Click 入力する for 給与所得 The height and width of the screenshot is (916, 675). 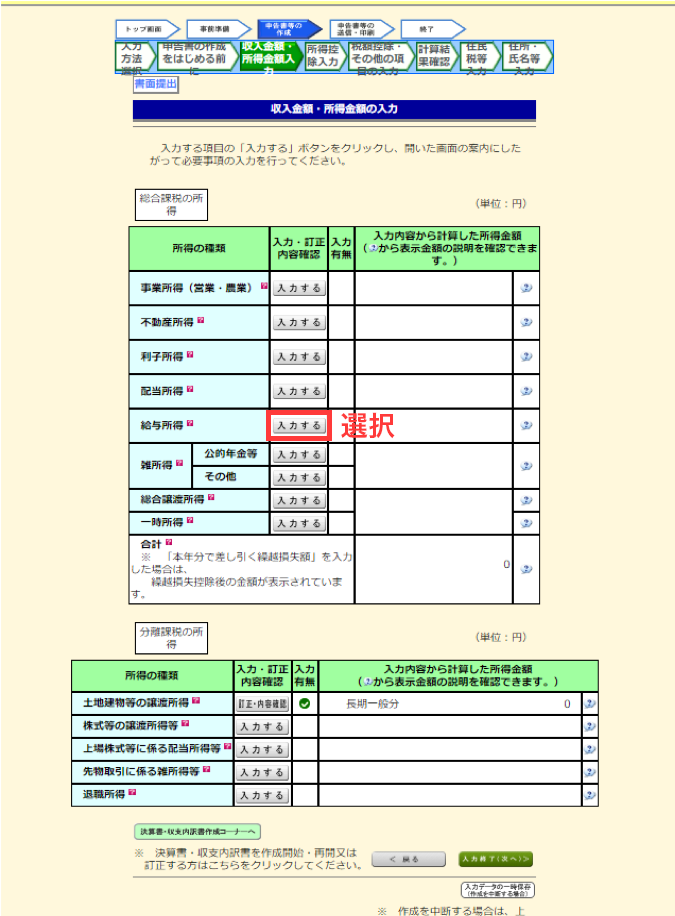tap(299, 426)
